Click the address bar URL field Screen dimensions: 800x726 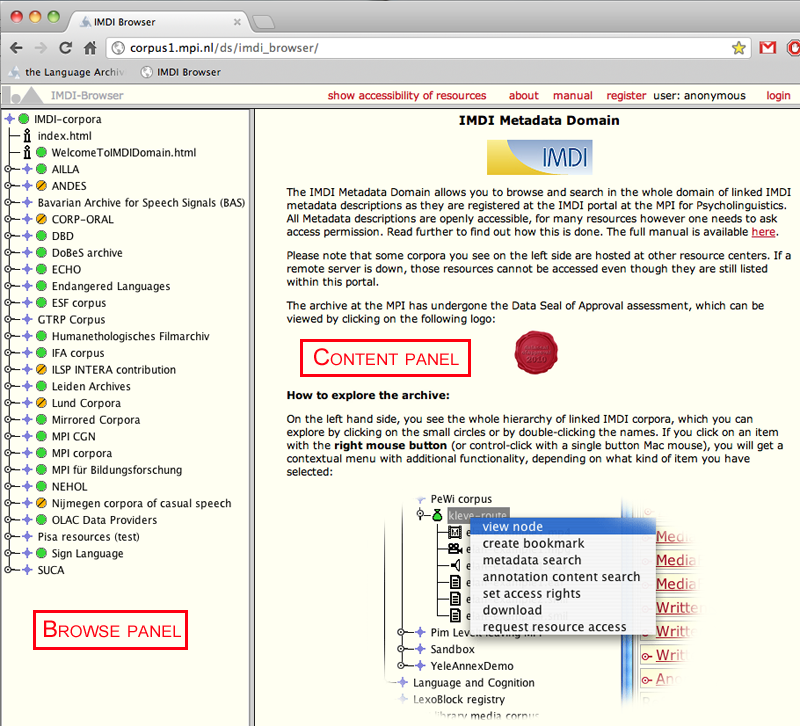[x=429, y=48]
